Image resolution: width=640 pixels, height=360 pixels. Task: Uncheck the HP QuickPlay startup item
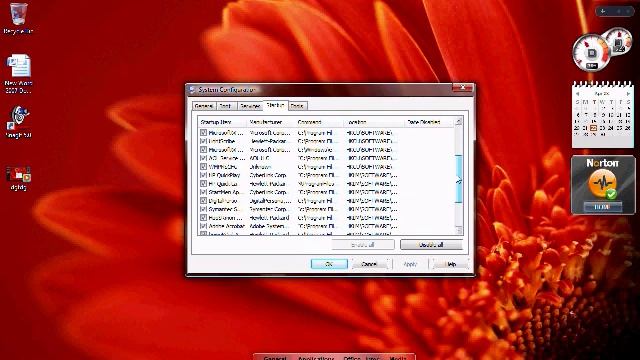coord(203,175)
